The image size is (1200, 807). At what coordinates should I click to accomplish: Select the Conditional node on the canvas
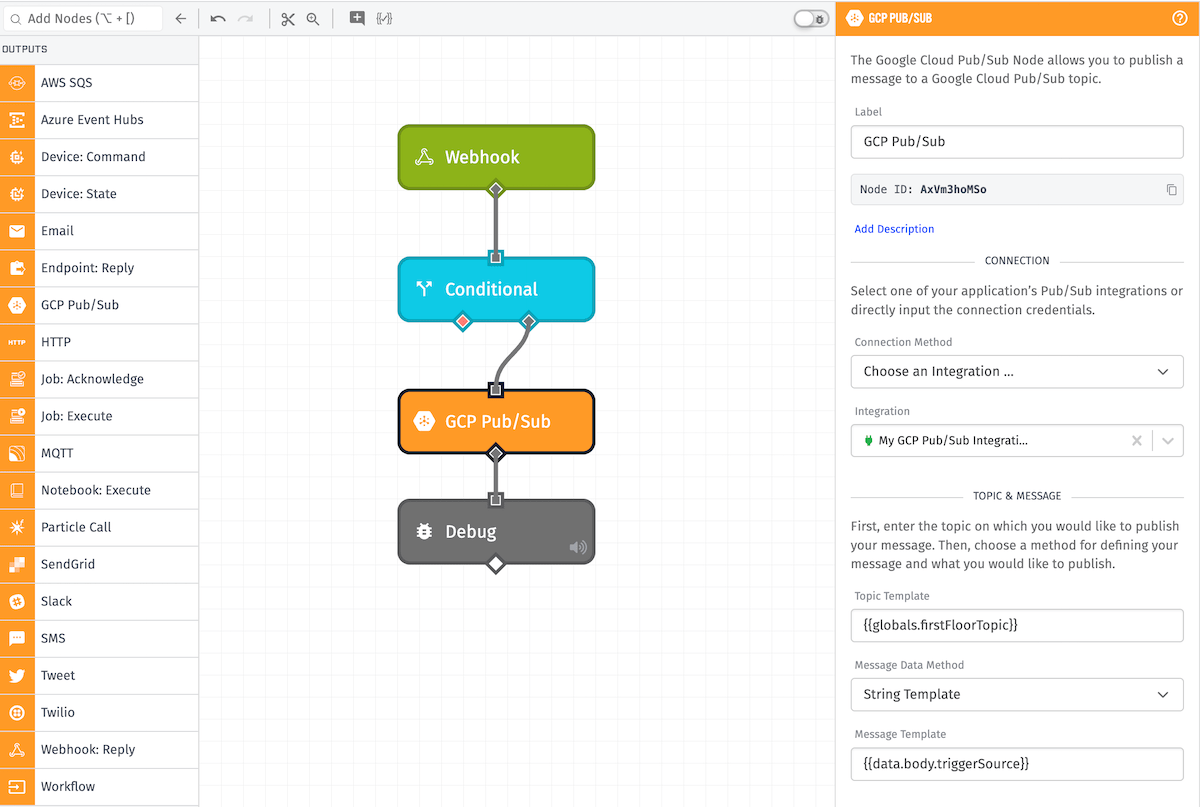pyautogui.click(x=496, y=289)
